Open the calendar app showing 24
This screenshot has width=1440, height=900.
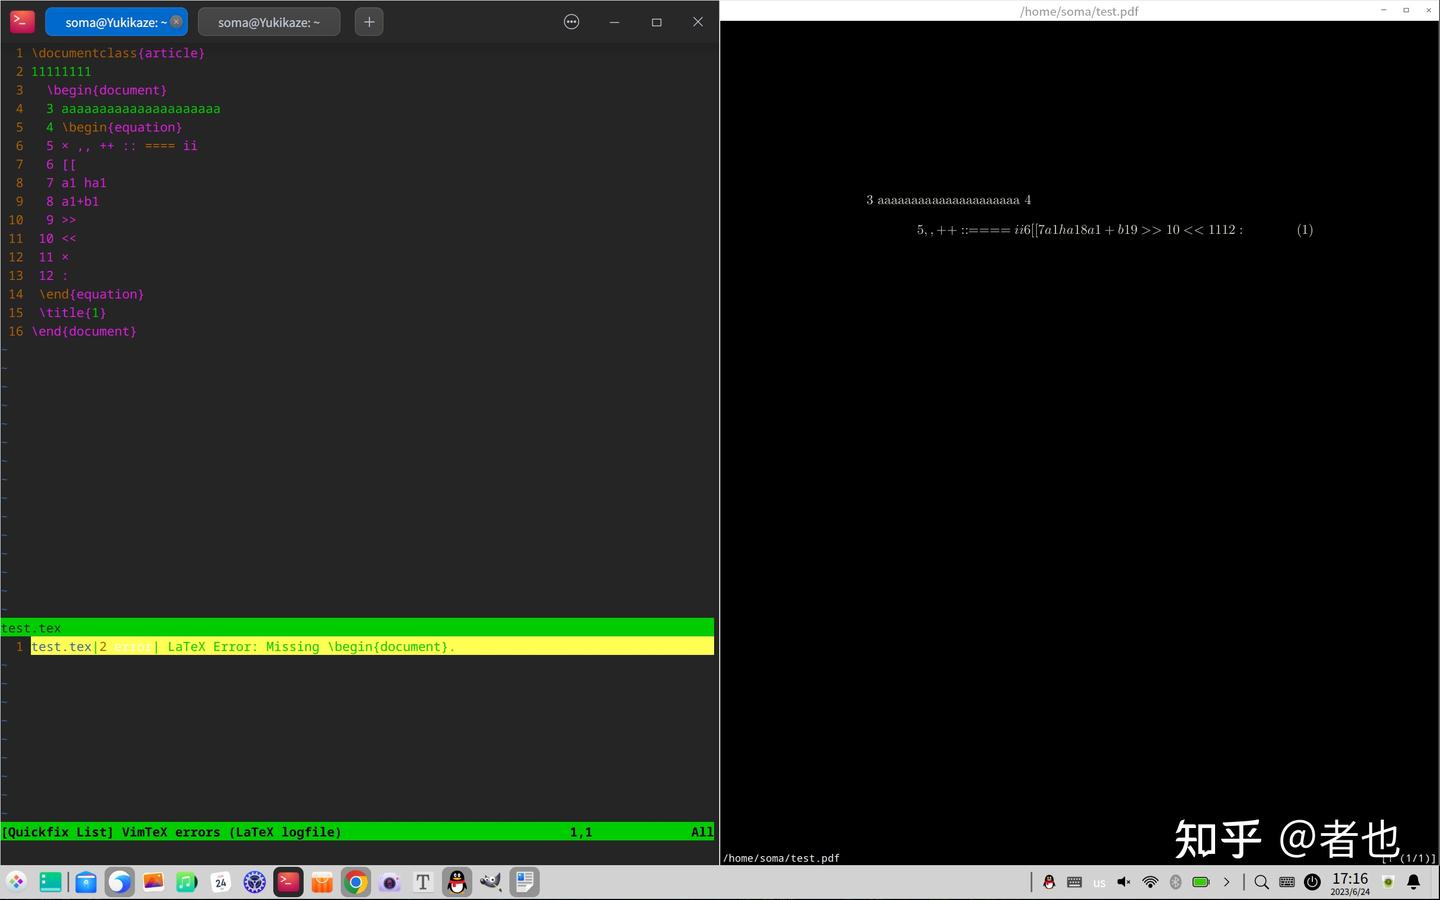(x=221, y=882)
